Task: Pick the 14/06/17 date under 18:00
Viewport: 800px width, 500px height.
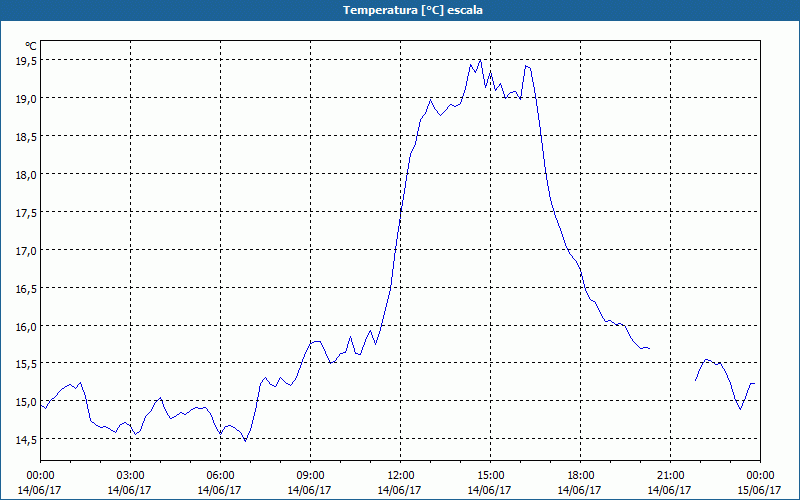Action: point(580,490)
